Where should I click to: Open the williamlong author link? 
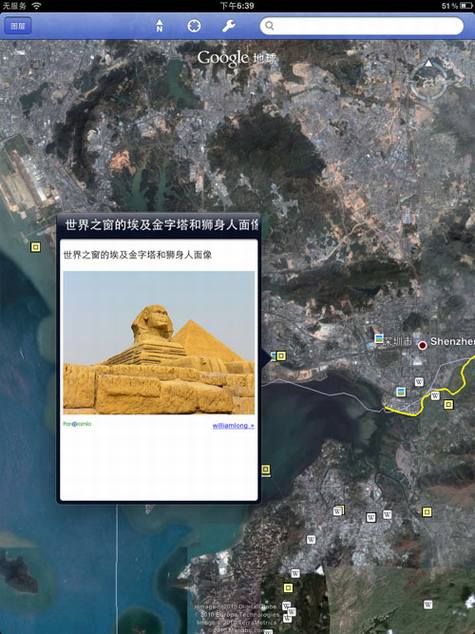pyautogui.click(x=233, y=426)
